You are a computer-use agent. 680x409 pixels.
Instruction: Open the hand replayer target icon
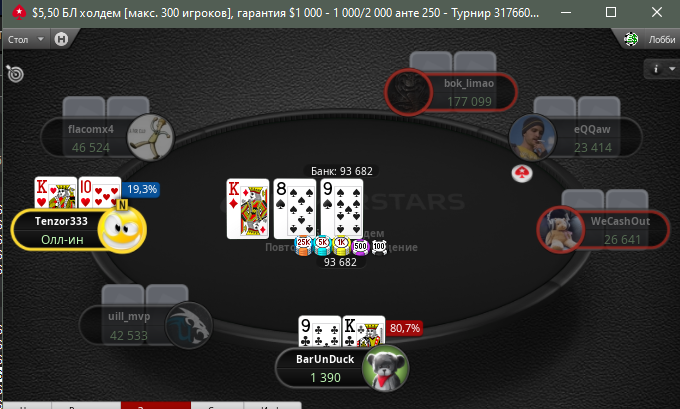15,74
